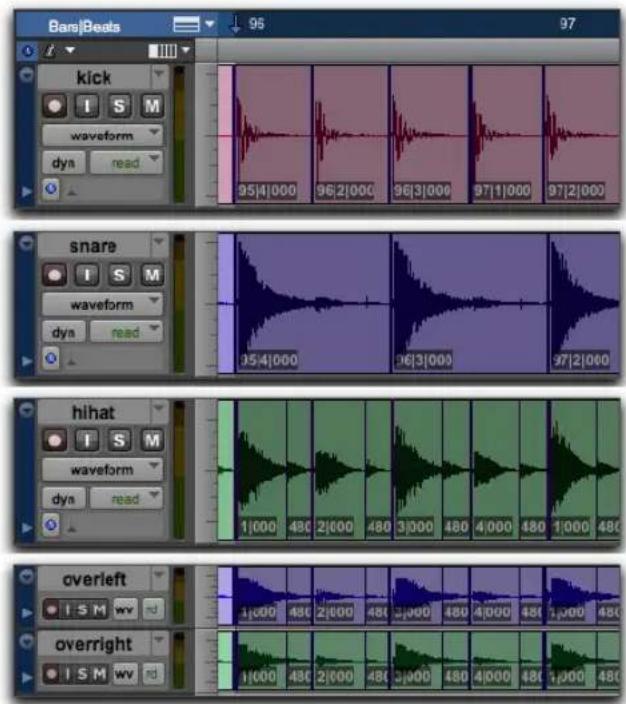This screenshot has height=704, width=626.
Task: Click the kick track playlist arrow icon
Action: coord(27,192)
